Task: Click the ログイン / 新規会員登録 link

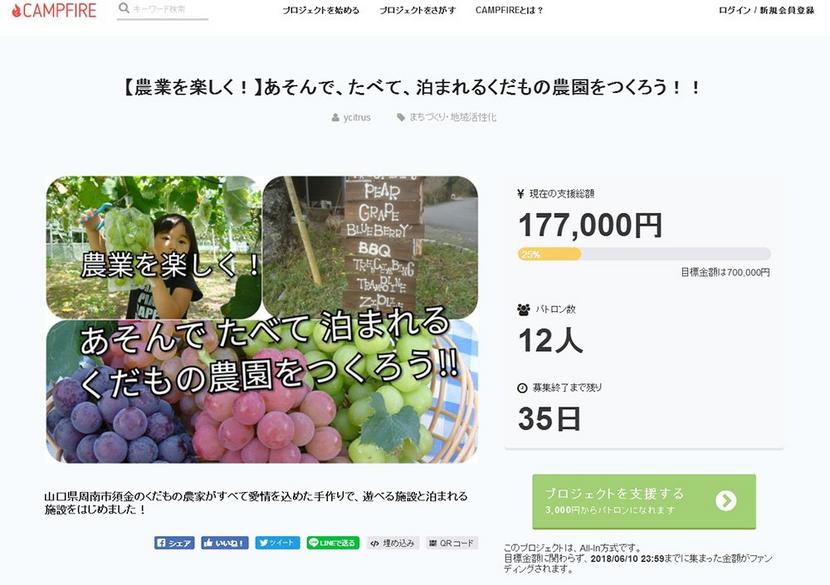Action: click(x=766, y=10)
